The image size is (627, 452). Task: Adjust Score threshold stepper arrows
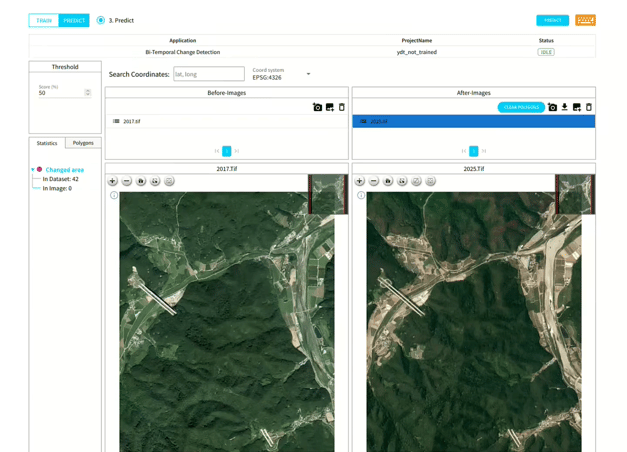click(x=88, y=93)
